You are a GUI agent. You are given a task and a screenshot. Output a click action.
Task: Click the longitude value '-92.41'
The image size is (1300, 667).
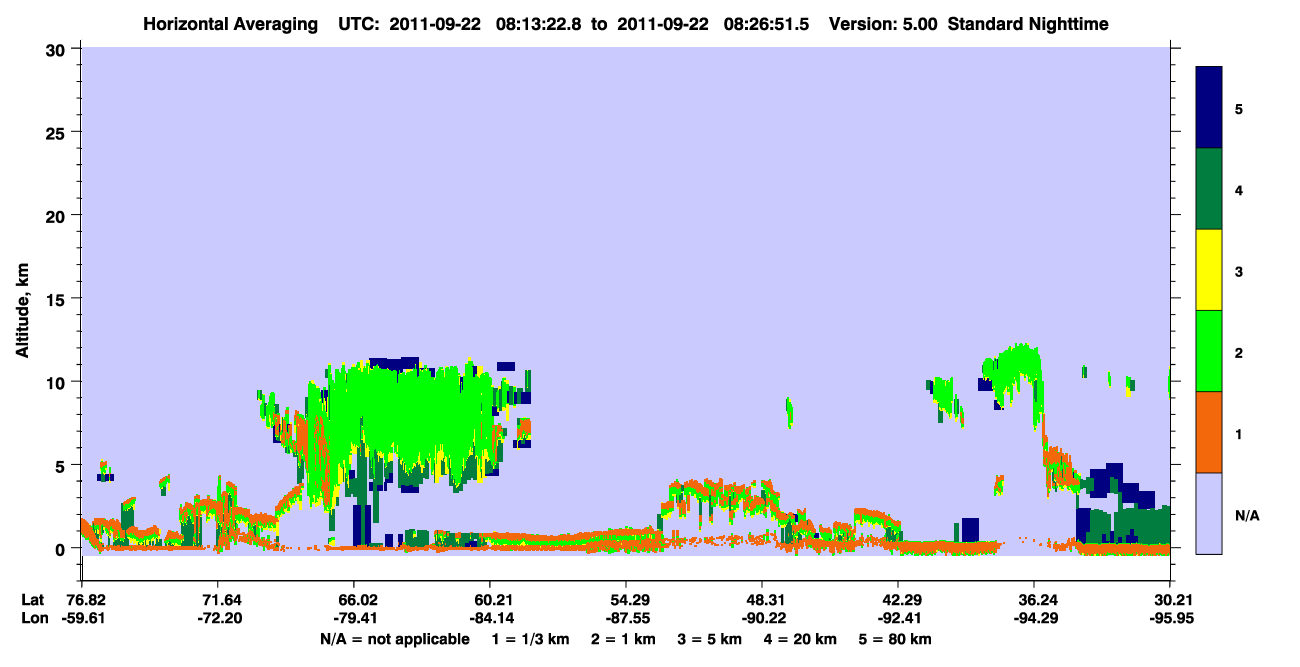coord(898,618)
